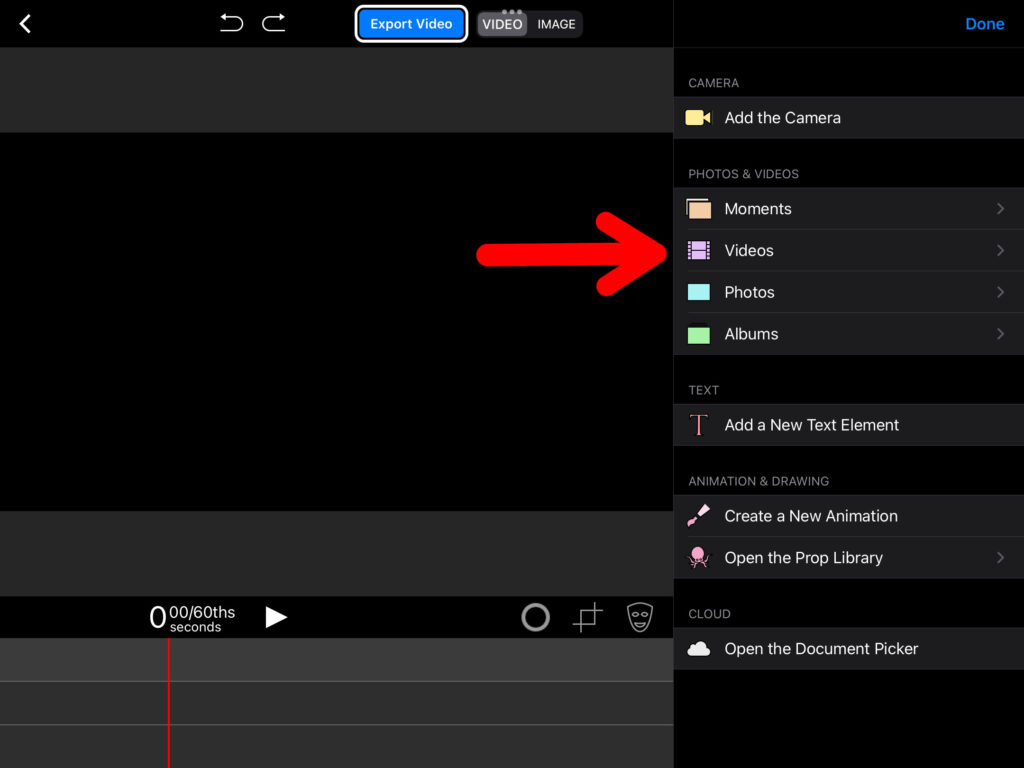Select the crop tool icon
Screen dimensions: 1024x768
point(588,618)
